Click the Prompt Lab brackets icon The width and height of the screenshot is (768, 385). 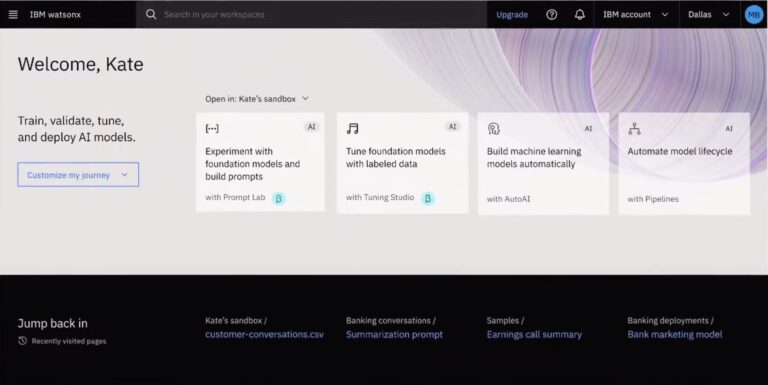tap(212, 128)
